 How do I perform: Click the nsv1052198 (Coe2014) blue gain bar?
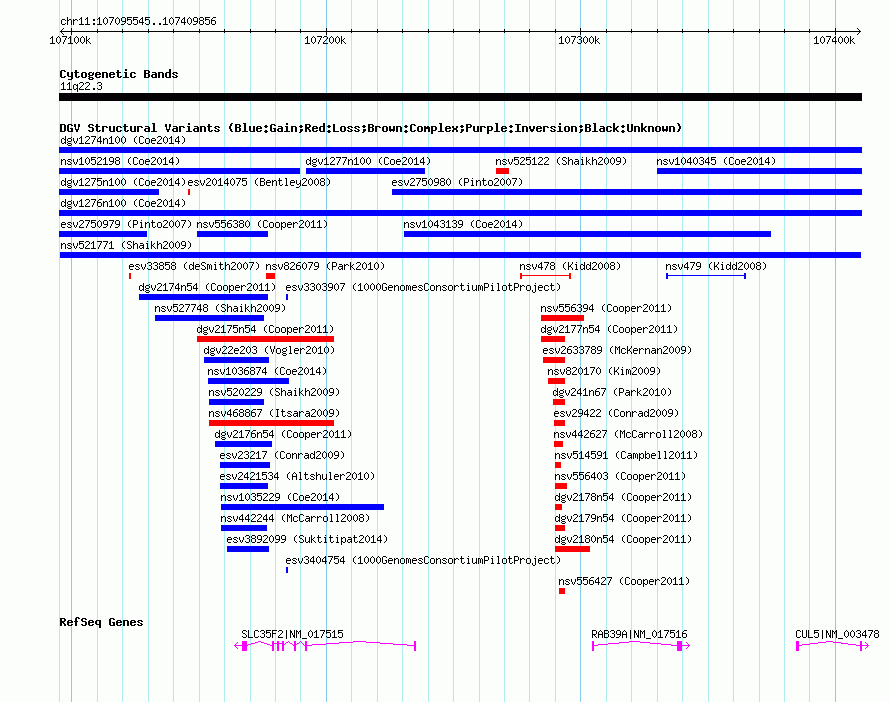point(179,171)
